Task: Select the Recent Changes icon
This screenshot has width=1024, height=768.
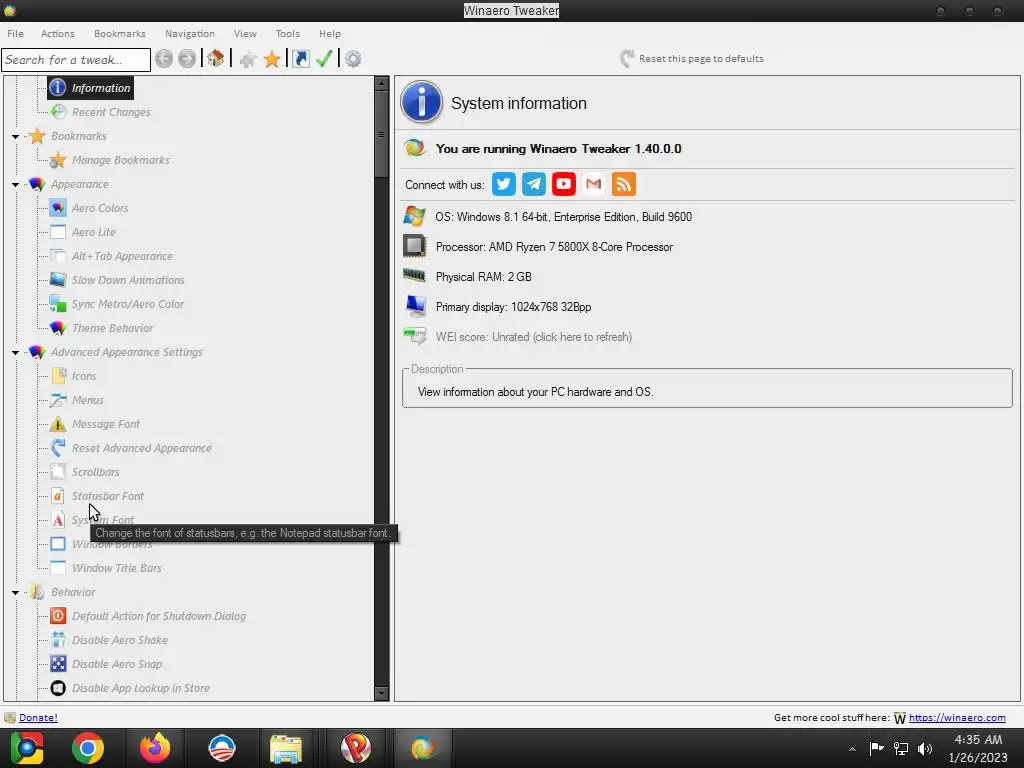Action: [58, 112]
